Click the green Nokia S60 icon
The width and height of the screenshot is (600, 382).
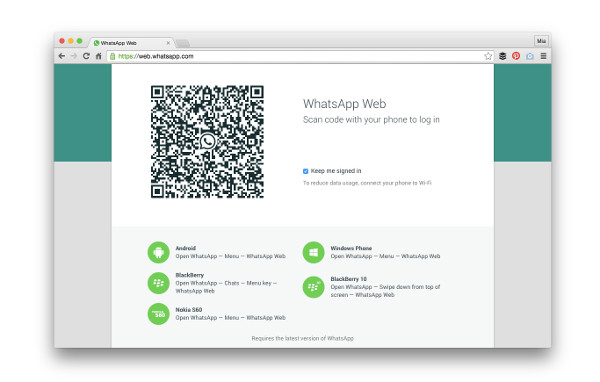pos(158,313)
